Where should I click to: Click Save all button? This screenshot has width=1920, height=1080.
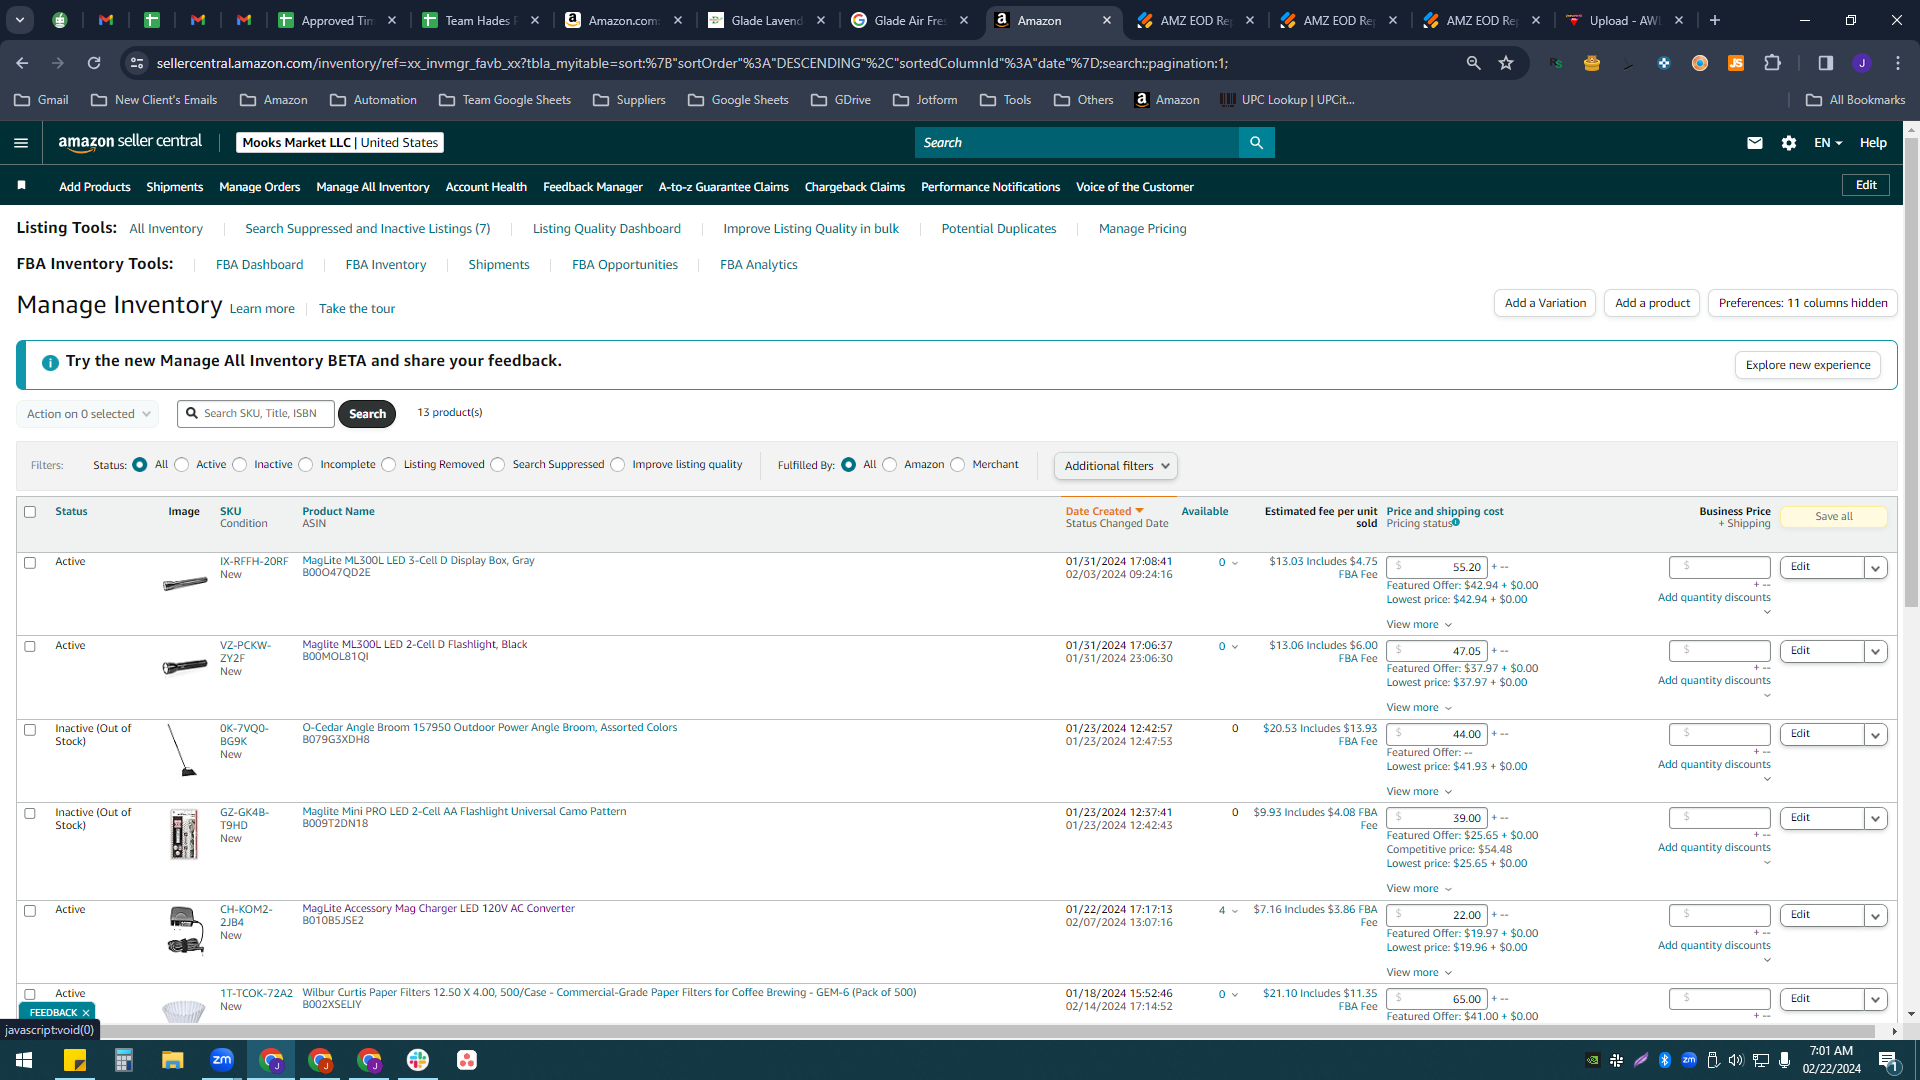click(1834, 517)
